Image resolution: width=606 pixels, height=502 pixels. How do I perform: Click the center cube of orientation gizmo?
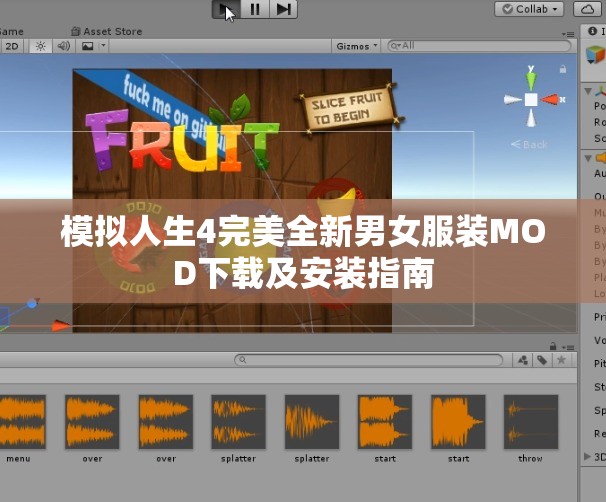coord(531,100)
